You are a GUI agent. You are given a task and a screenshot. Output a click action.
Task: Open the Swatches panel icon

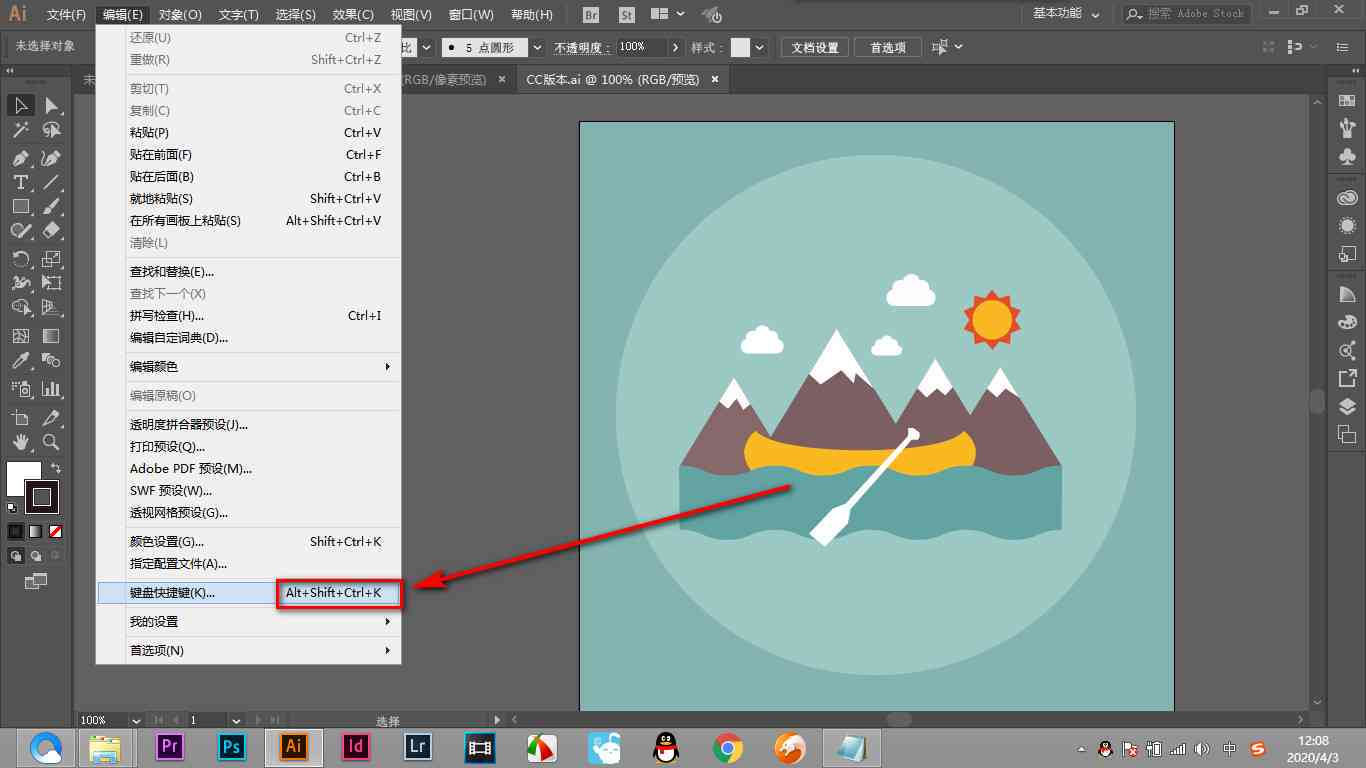(1346, 101)
